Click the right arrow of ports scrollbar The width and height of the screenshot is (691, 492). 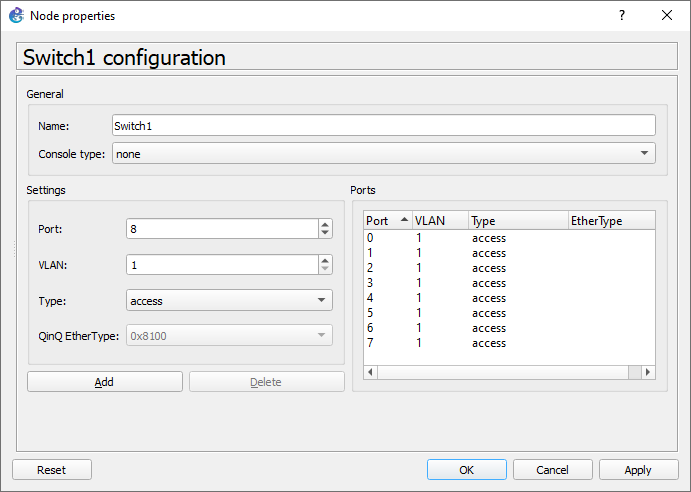coord(648,372)
